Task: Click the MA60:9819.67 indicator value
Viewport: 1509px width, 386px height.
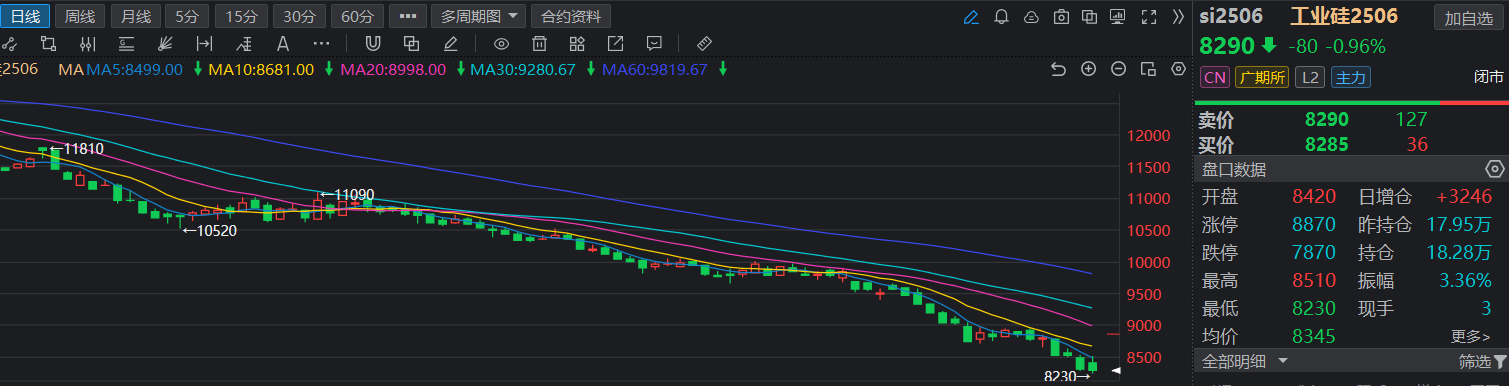Action: pos(655,69)
